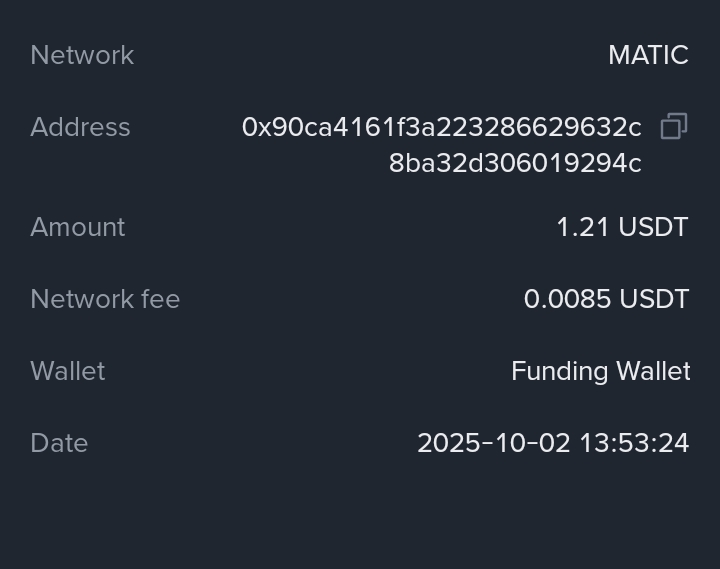Click the Amount label
This screenshot has width=720, height=569.
coord(78,227)
